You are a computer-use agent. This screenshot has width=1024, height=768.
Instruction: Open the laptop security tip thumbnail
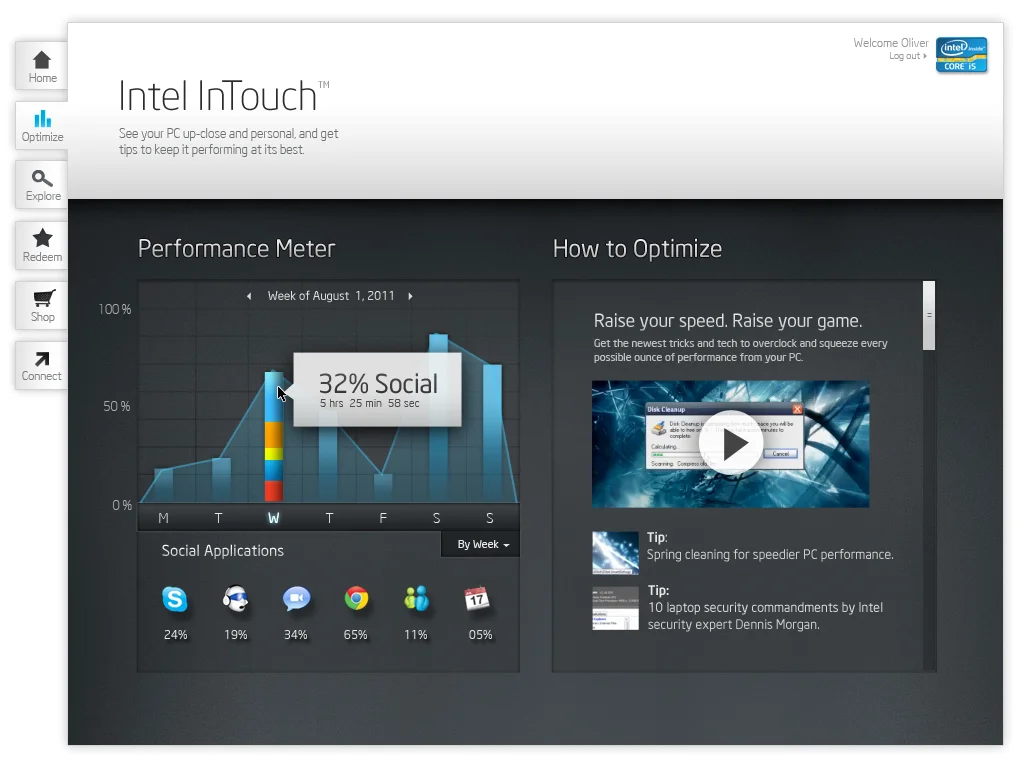pyautogui.click(x=615, y=609)
